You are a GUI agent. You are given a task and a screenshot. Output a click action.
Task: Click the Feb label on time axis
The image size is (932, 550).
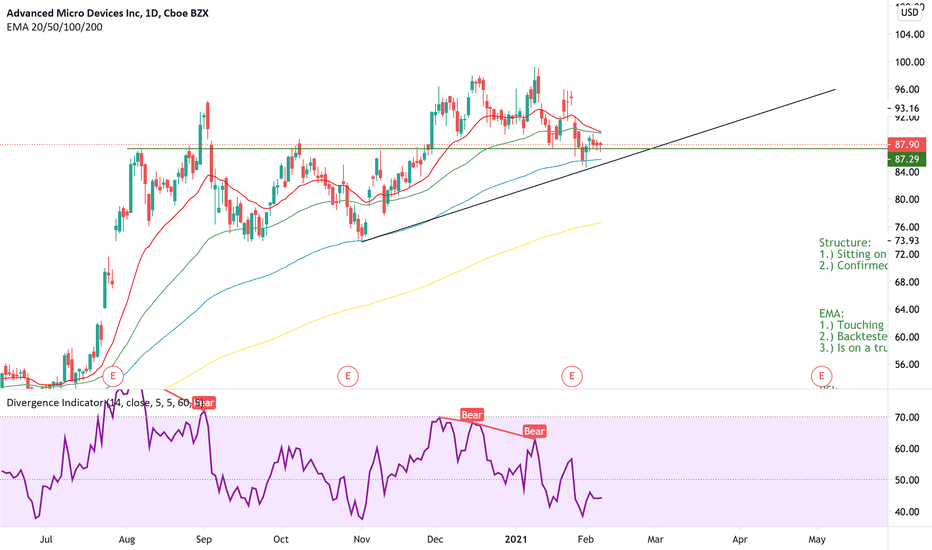point(585,539)
